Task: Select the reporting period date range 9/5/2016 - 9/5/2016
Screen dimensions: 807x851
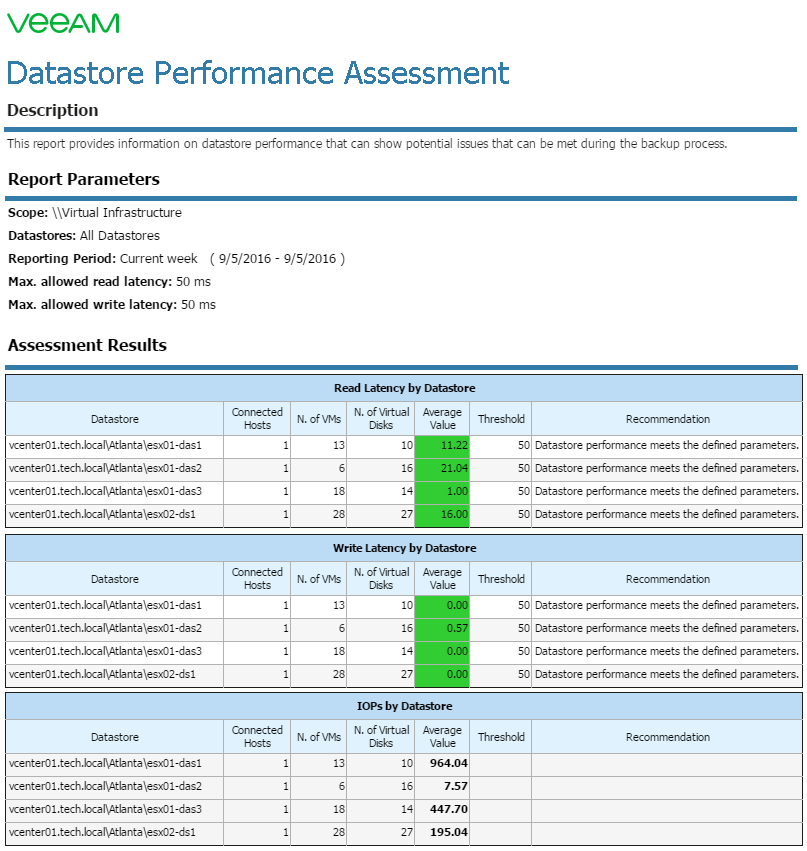Action: point(277,259)
